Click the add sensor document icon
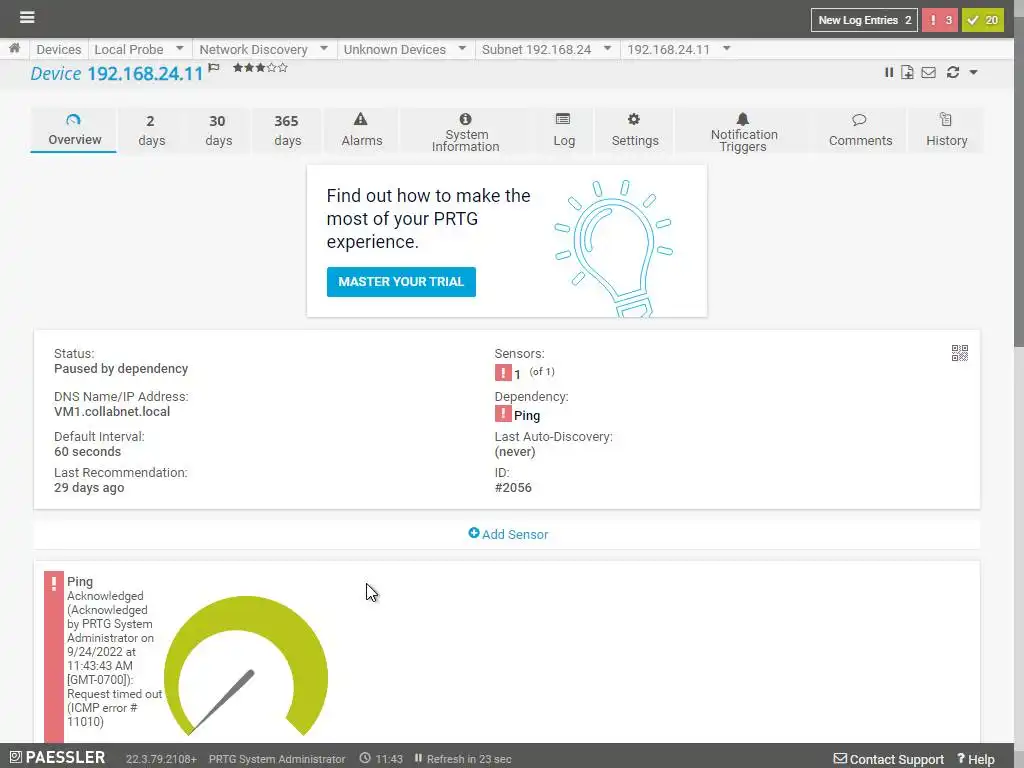Image resolution: width=1024 pixels, height=768 pixels. point(907,72)
